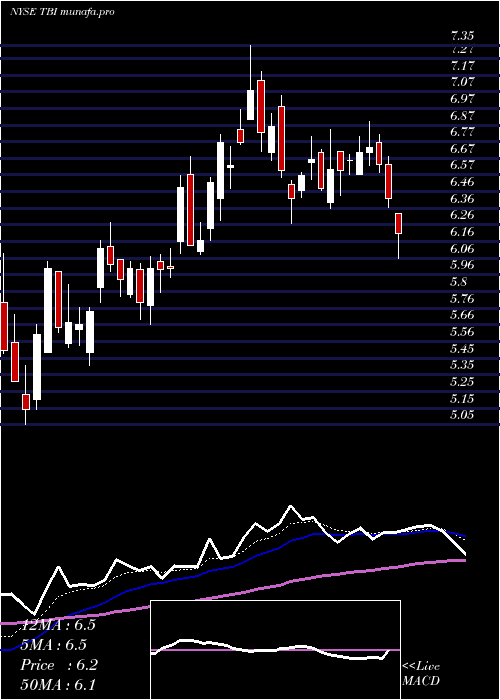Click the <<Live MACD label
This screenshot has width=500, height=700.
click(421, 673)
